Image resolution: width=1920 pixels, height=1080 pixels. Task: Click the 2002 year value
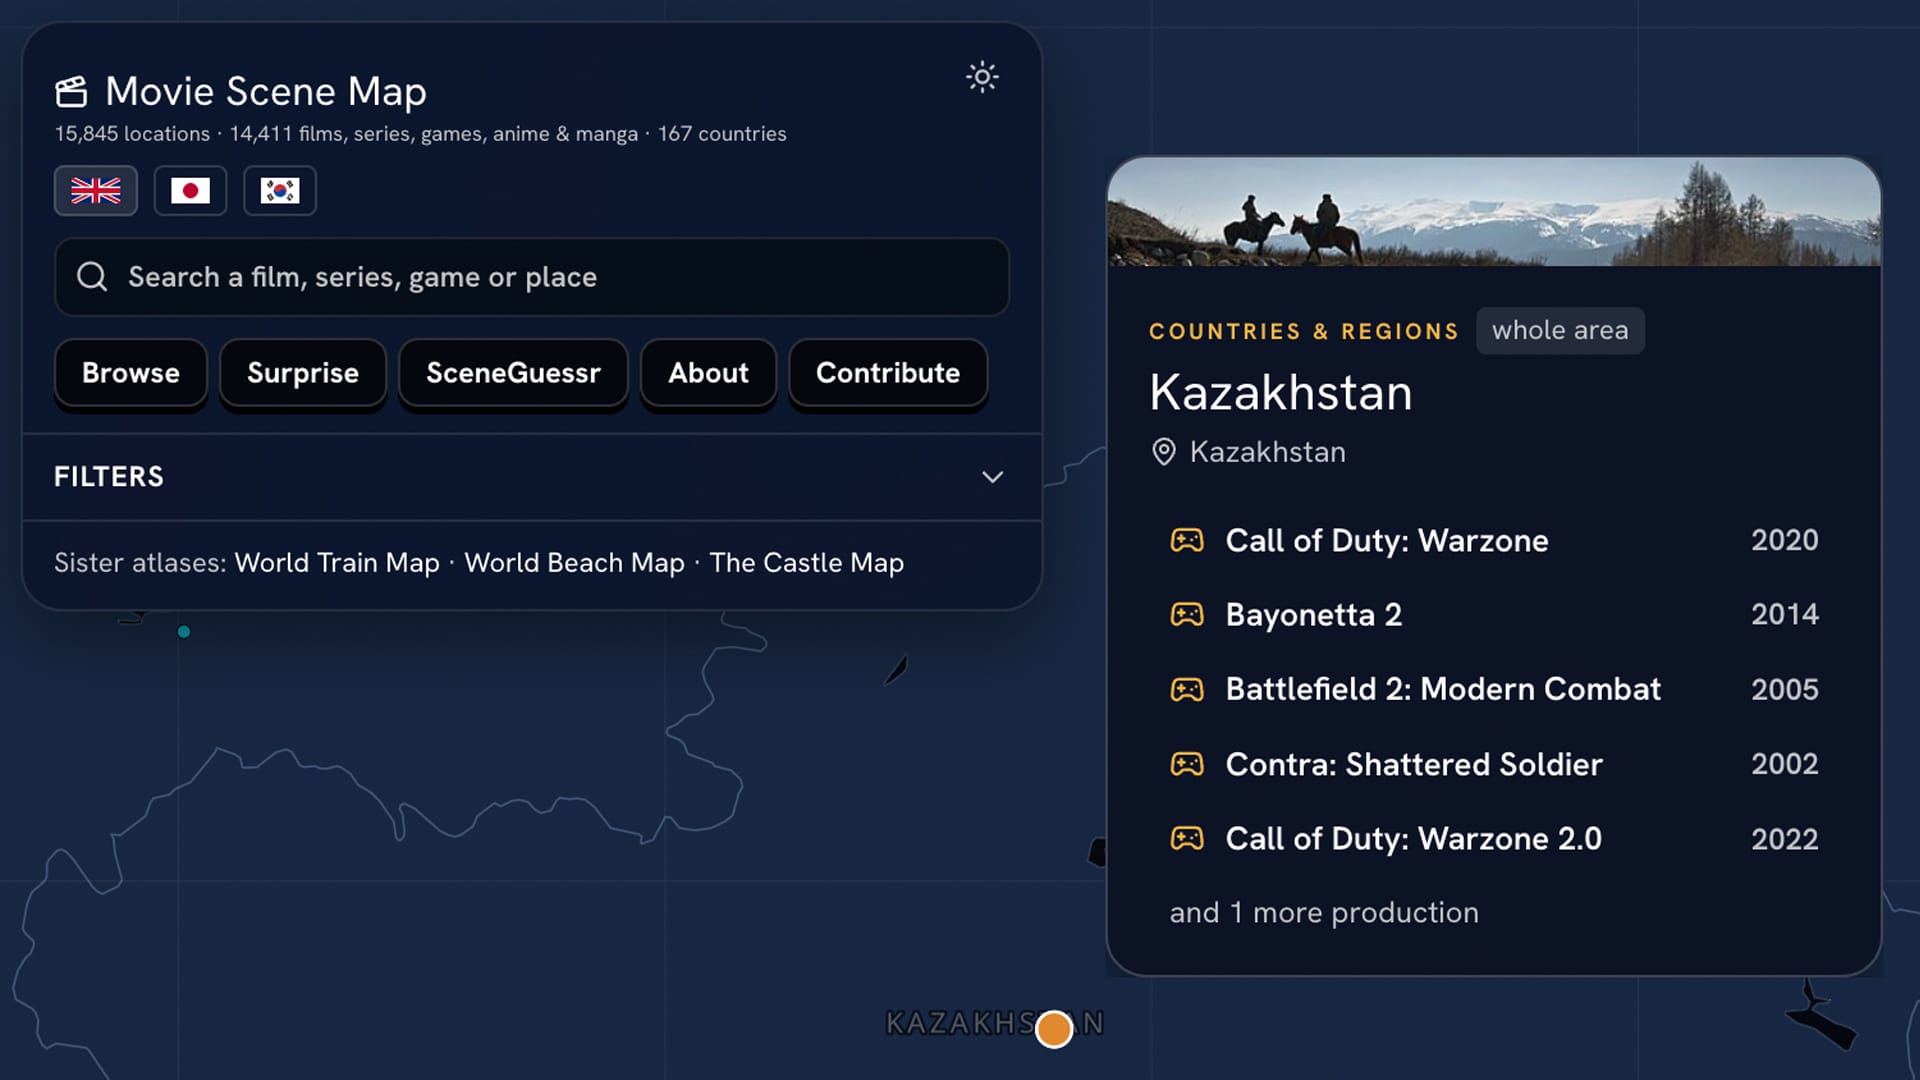click(x=1784, y=764)
